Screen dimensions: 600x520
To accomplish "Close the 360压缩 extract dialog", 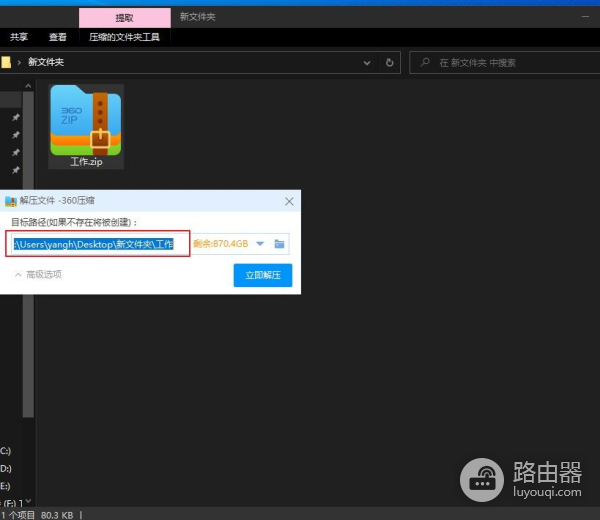I will point(289,201).
